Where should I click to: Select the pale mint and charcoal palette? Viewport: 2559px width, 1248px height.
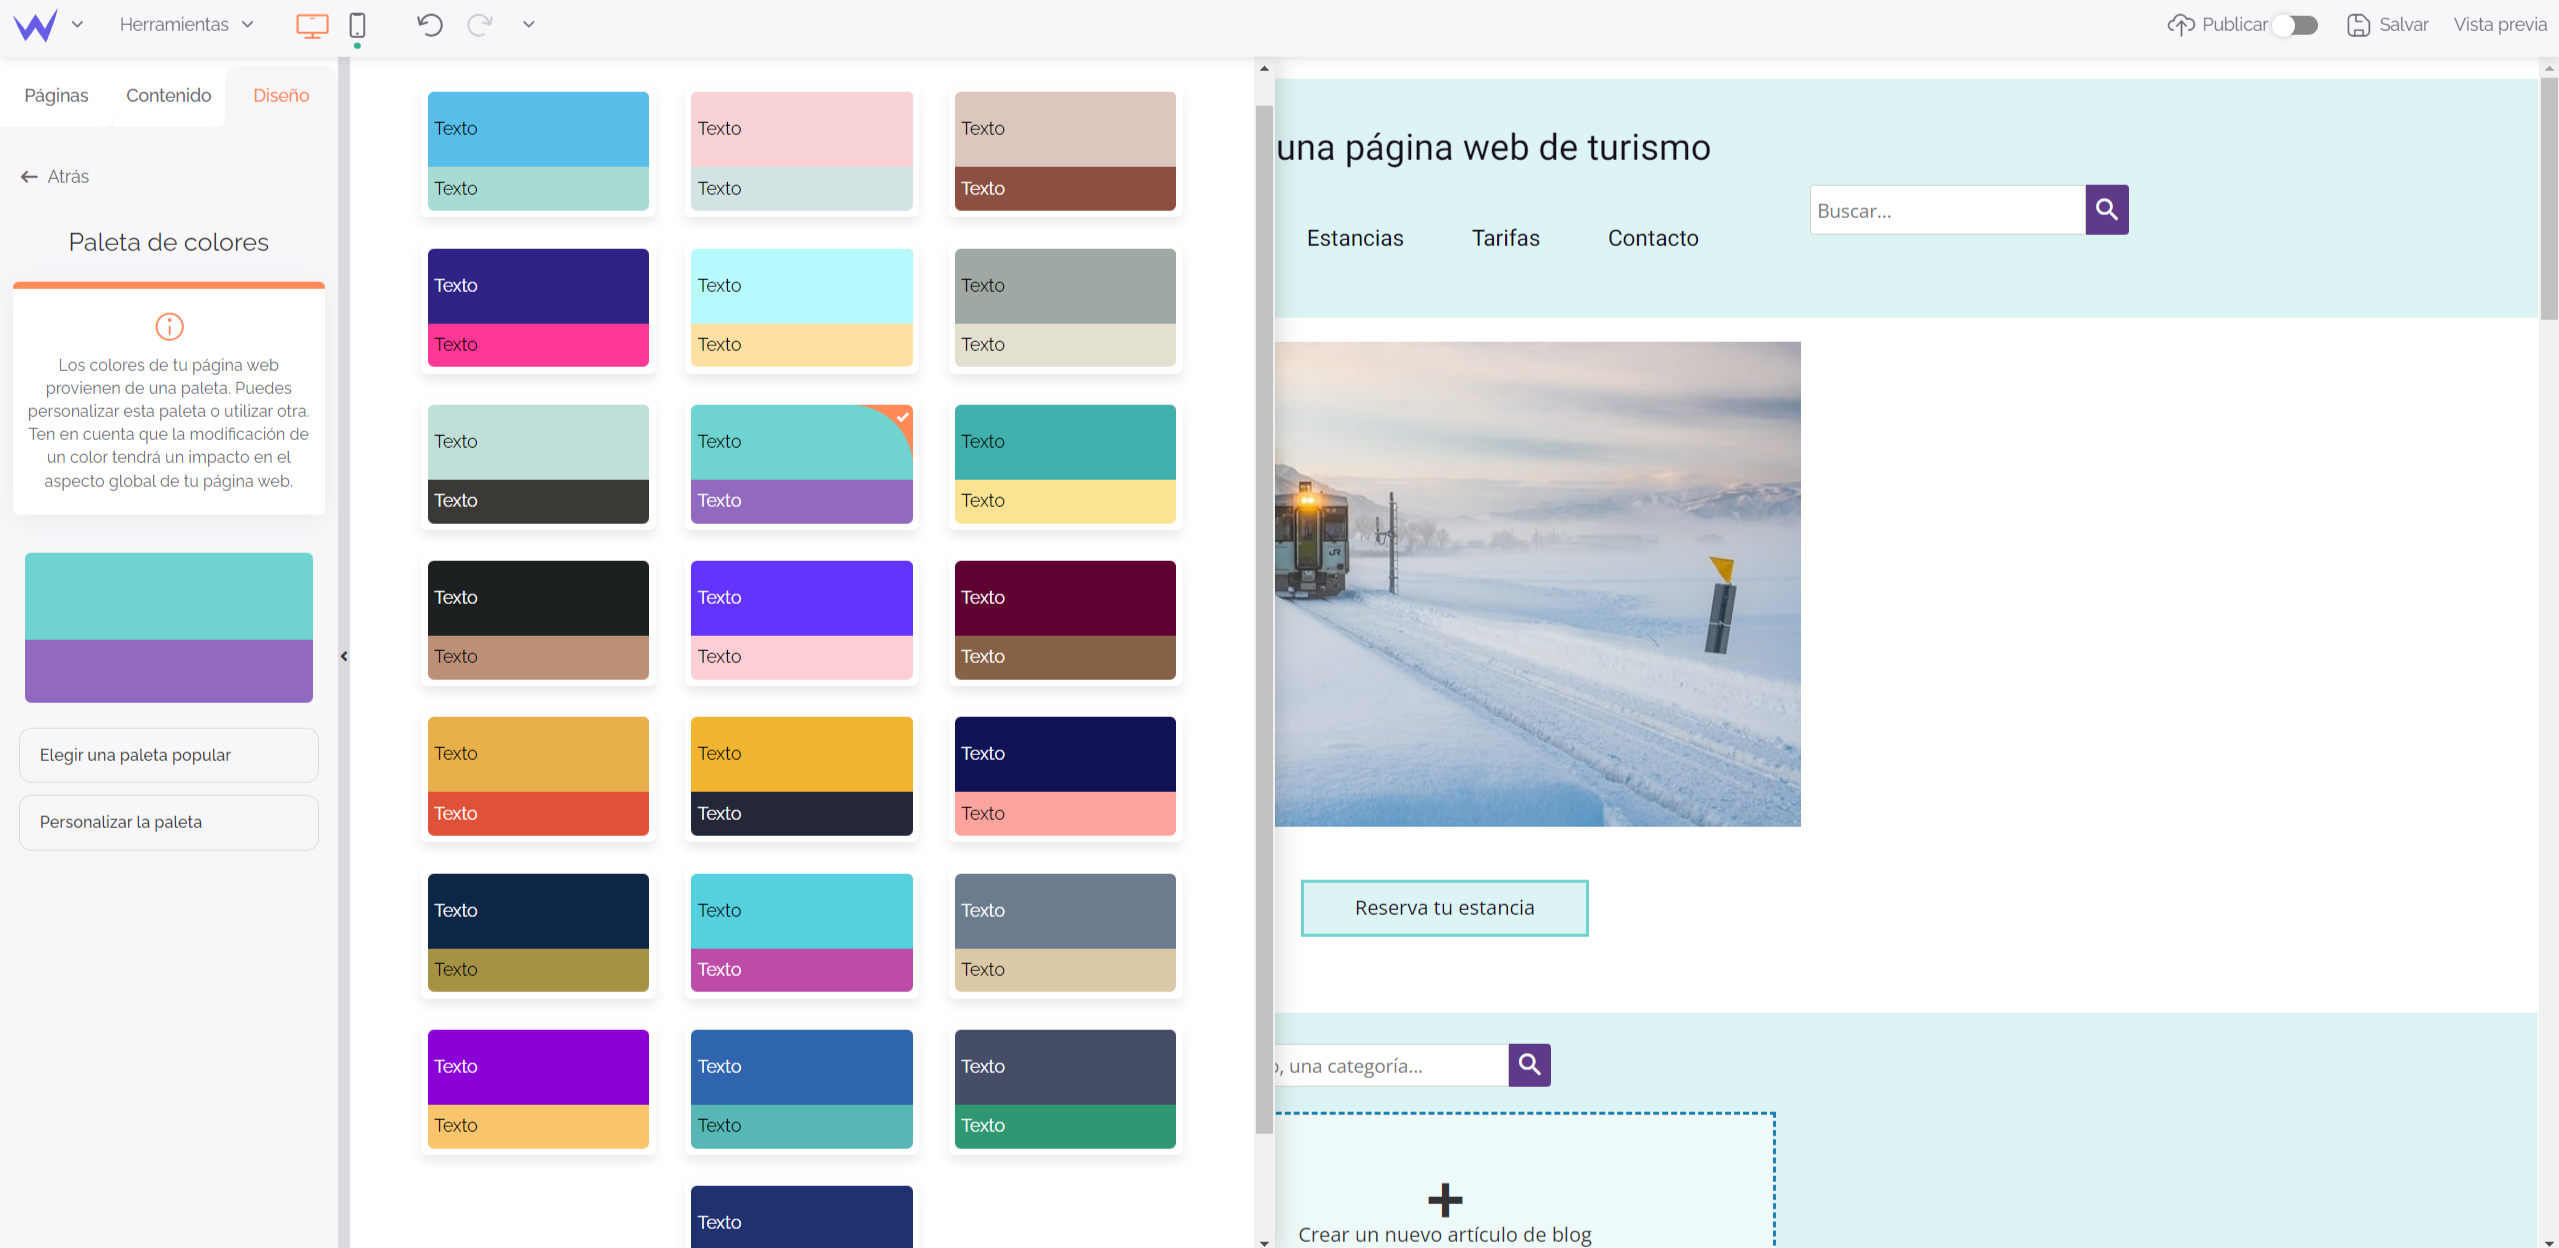coord(538,464)
